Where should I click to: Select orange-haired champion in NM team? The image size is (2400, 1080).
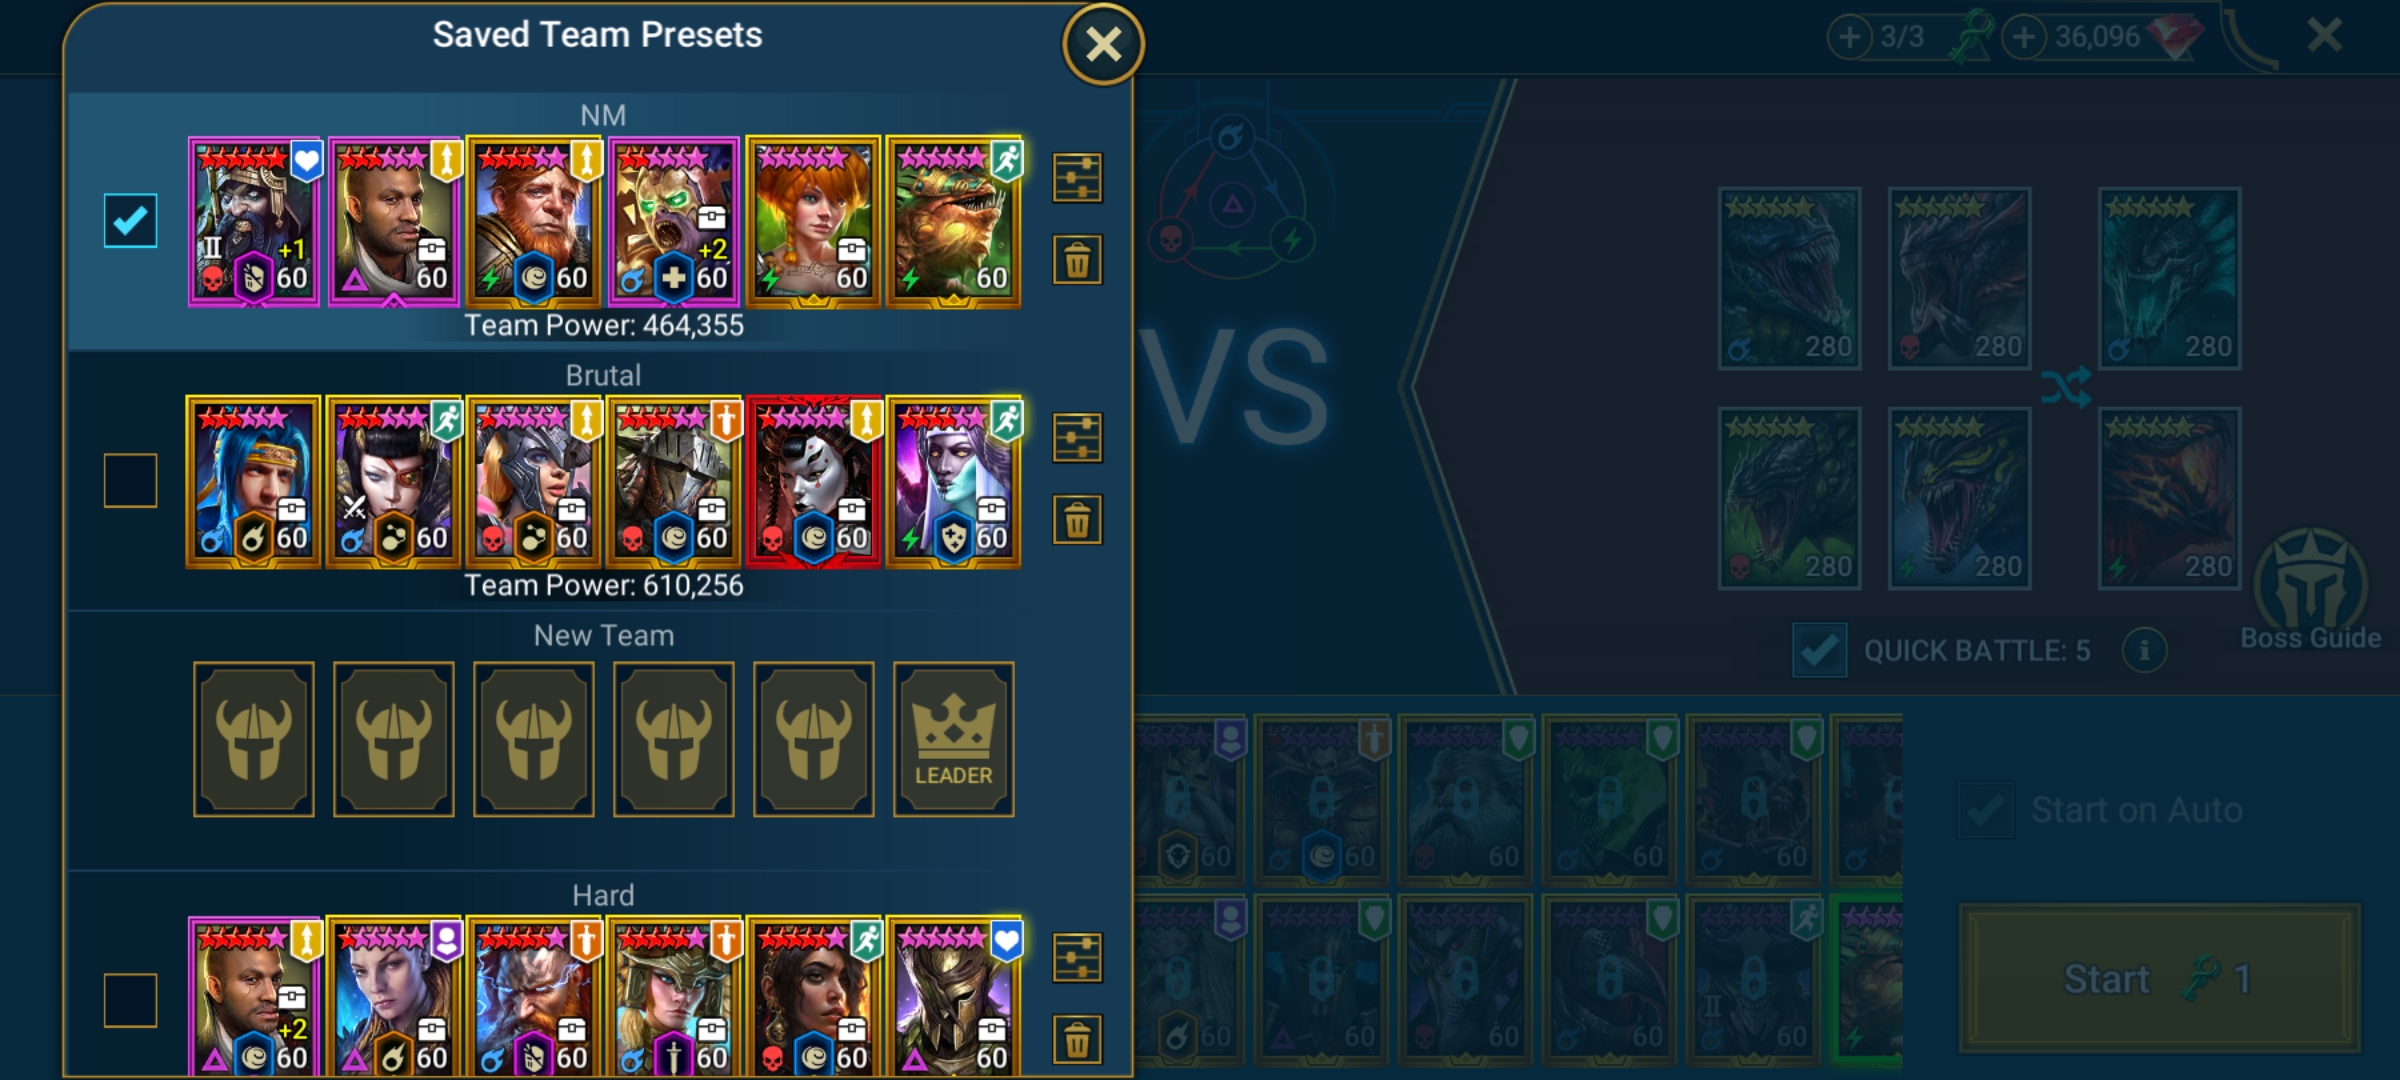813,222
